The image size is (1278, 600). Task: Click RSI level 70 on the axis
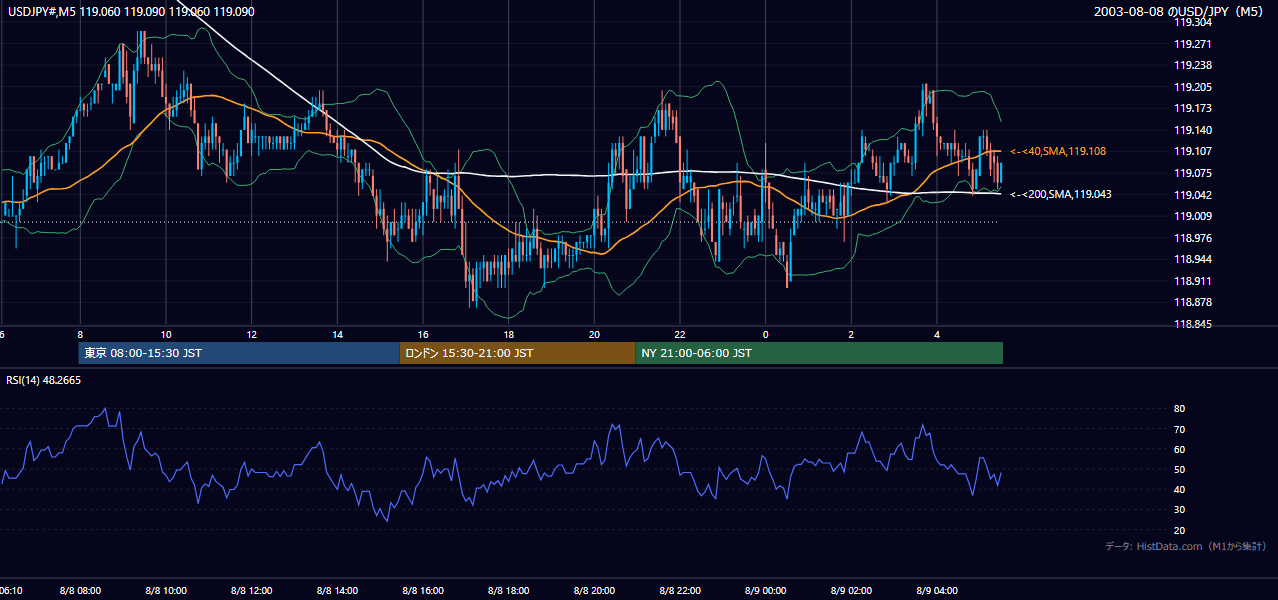coord(1180,429)
